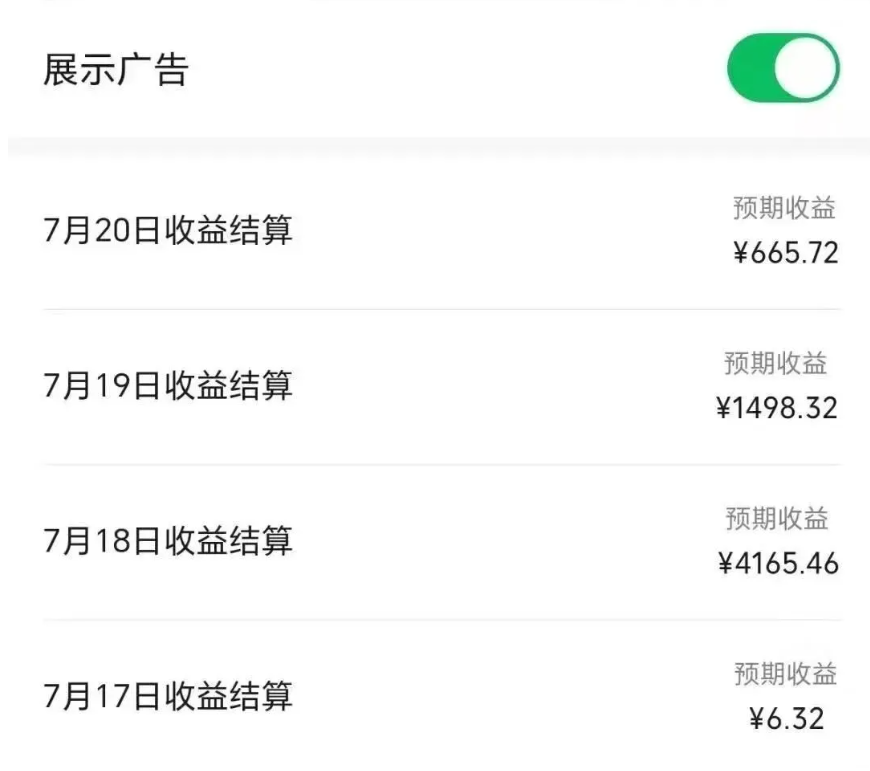Select the July 20 settlement date text
The image size is (870, 771).
(170, 231)
